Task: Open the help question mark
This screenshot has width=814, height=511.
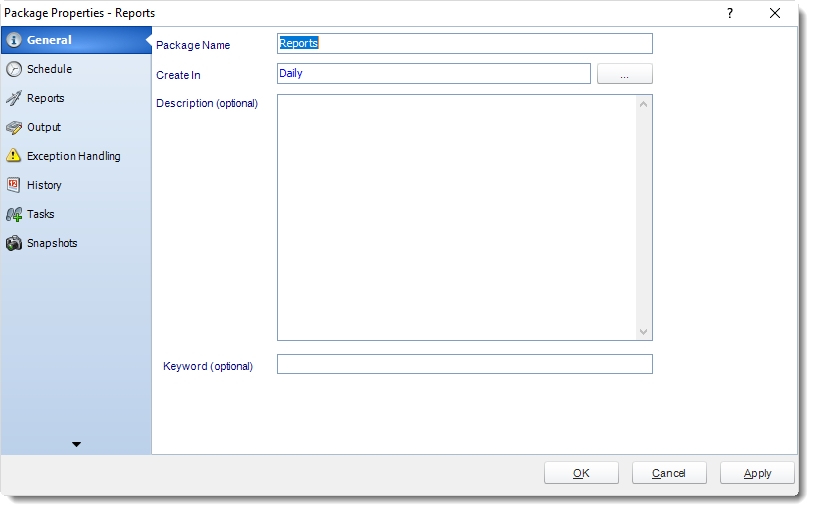Action: pos(730,13)
